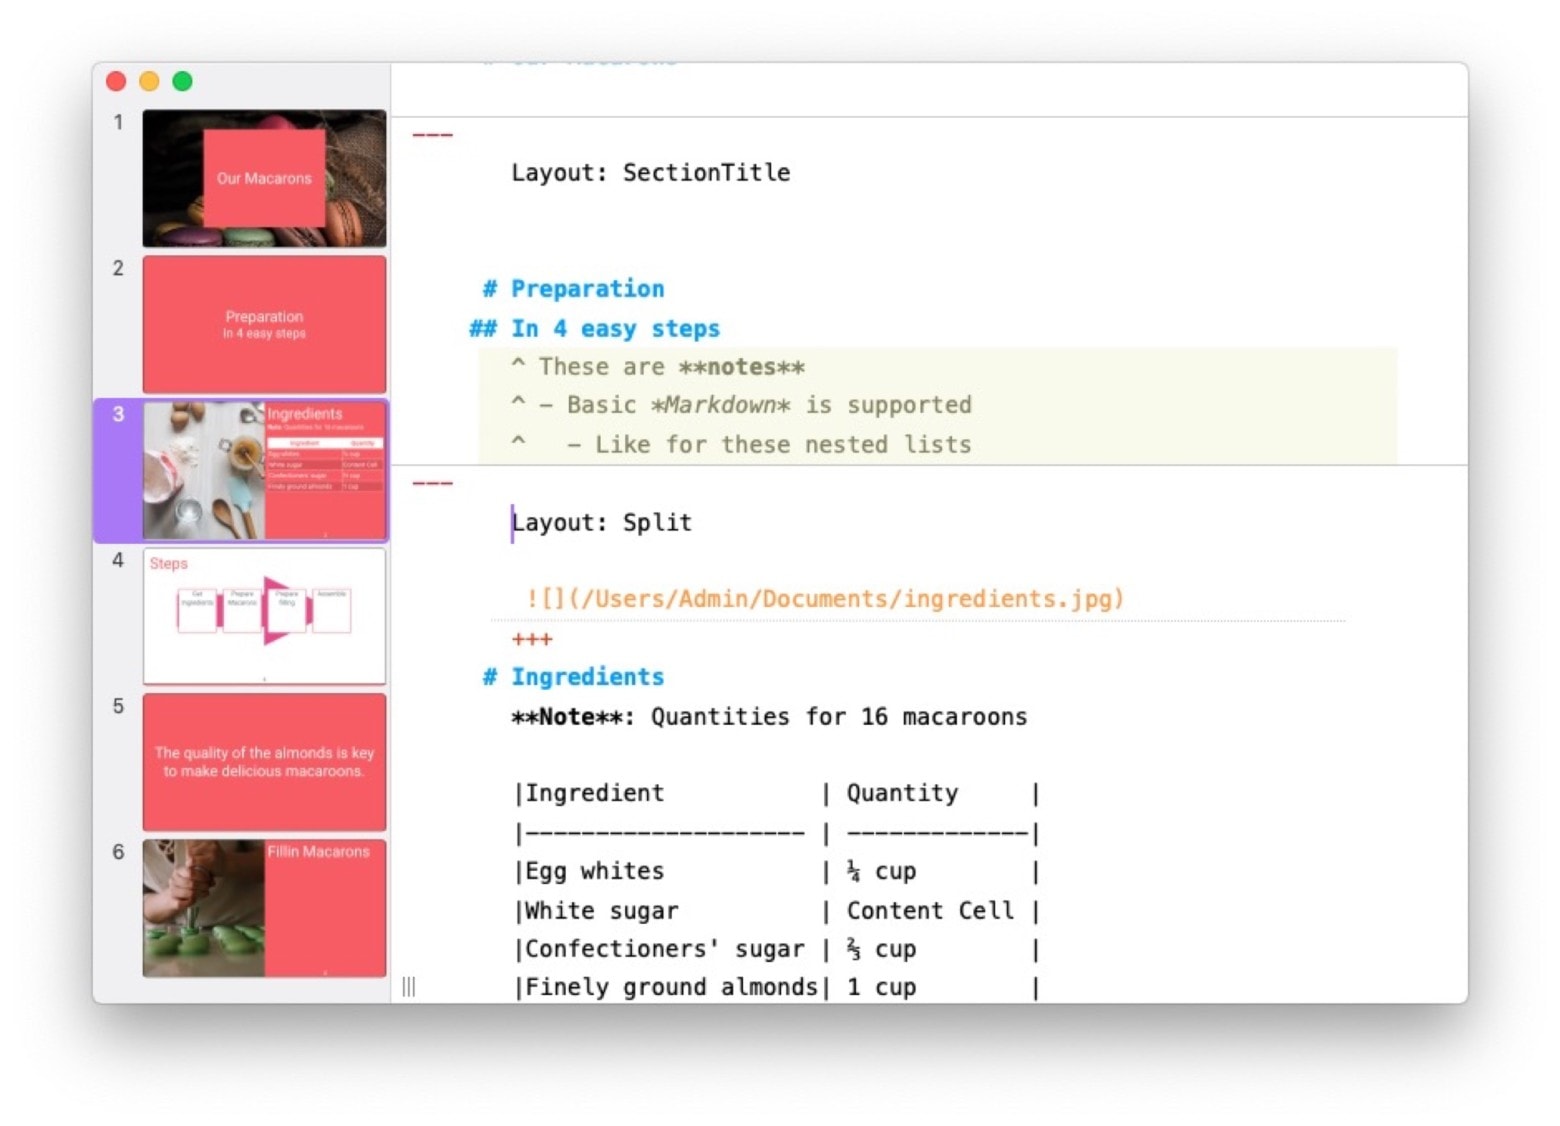Select the 'Preparation' slide thumbnail

[x=263, y=323]
